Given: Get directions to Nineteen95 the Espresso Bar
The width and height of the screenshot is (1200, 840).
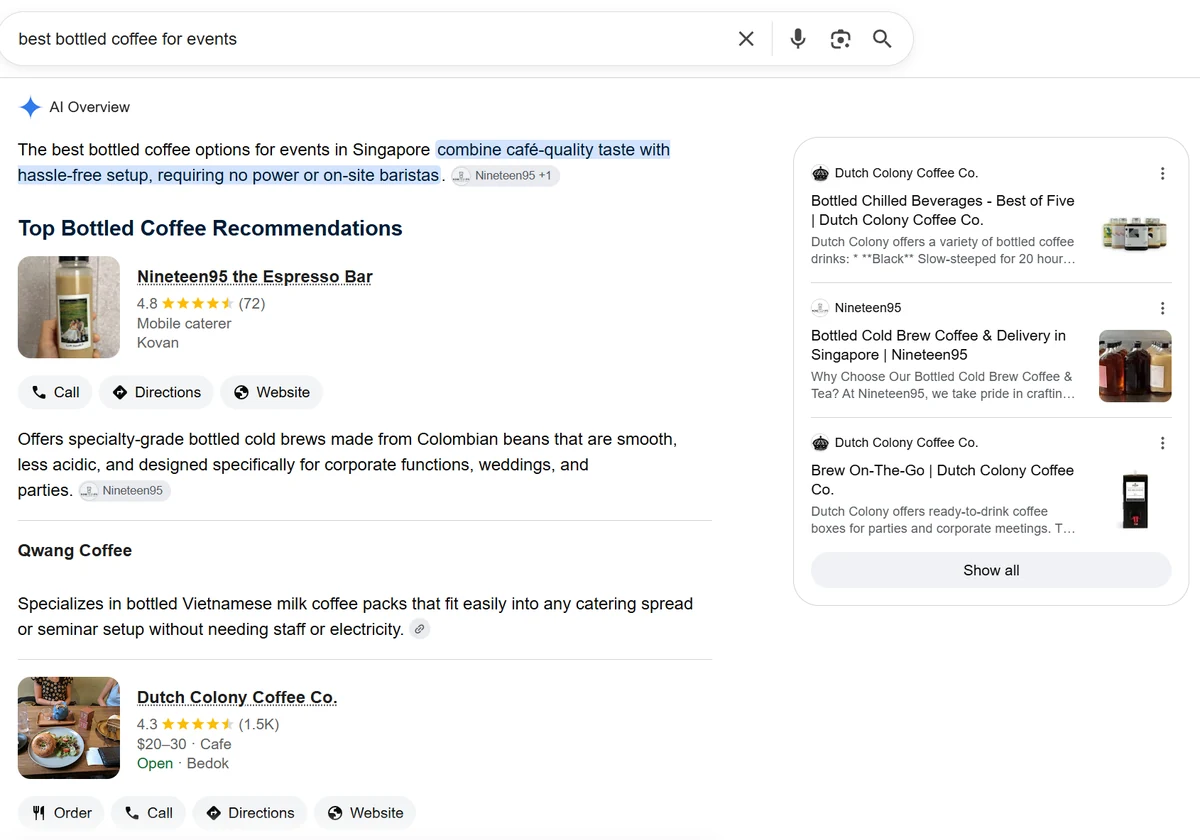Looking at the screenshot, I should tap(156, 392).
